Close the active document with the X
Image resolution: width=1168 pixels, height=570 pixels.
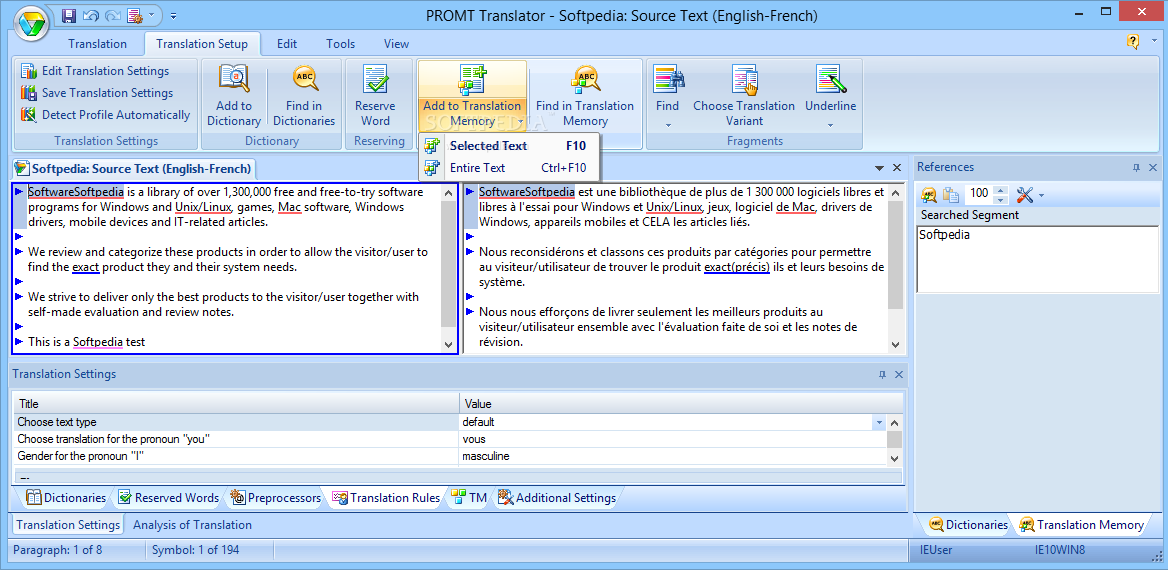tap(897, 168)
